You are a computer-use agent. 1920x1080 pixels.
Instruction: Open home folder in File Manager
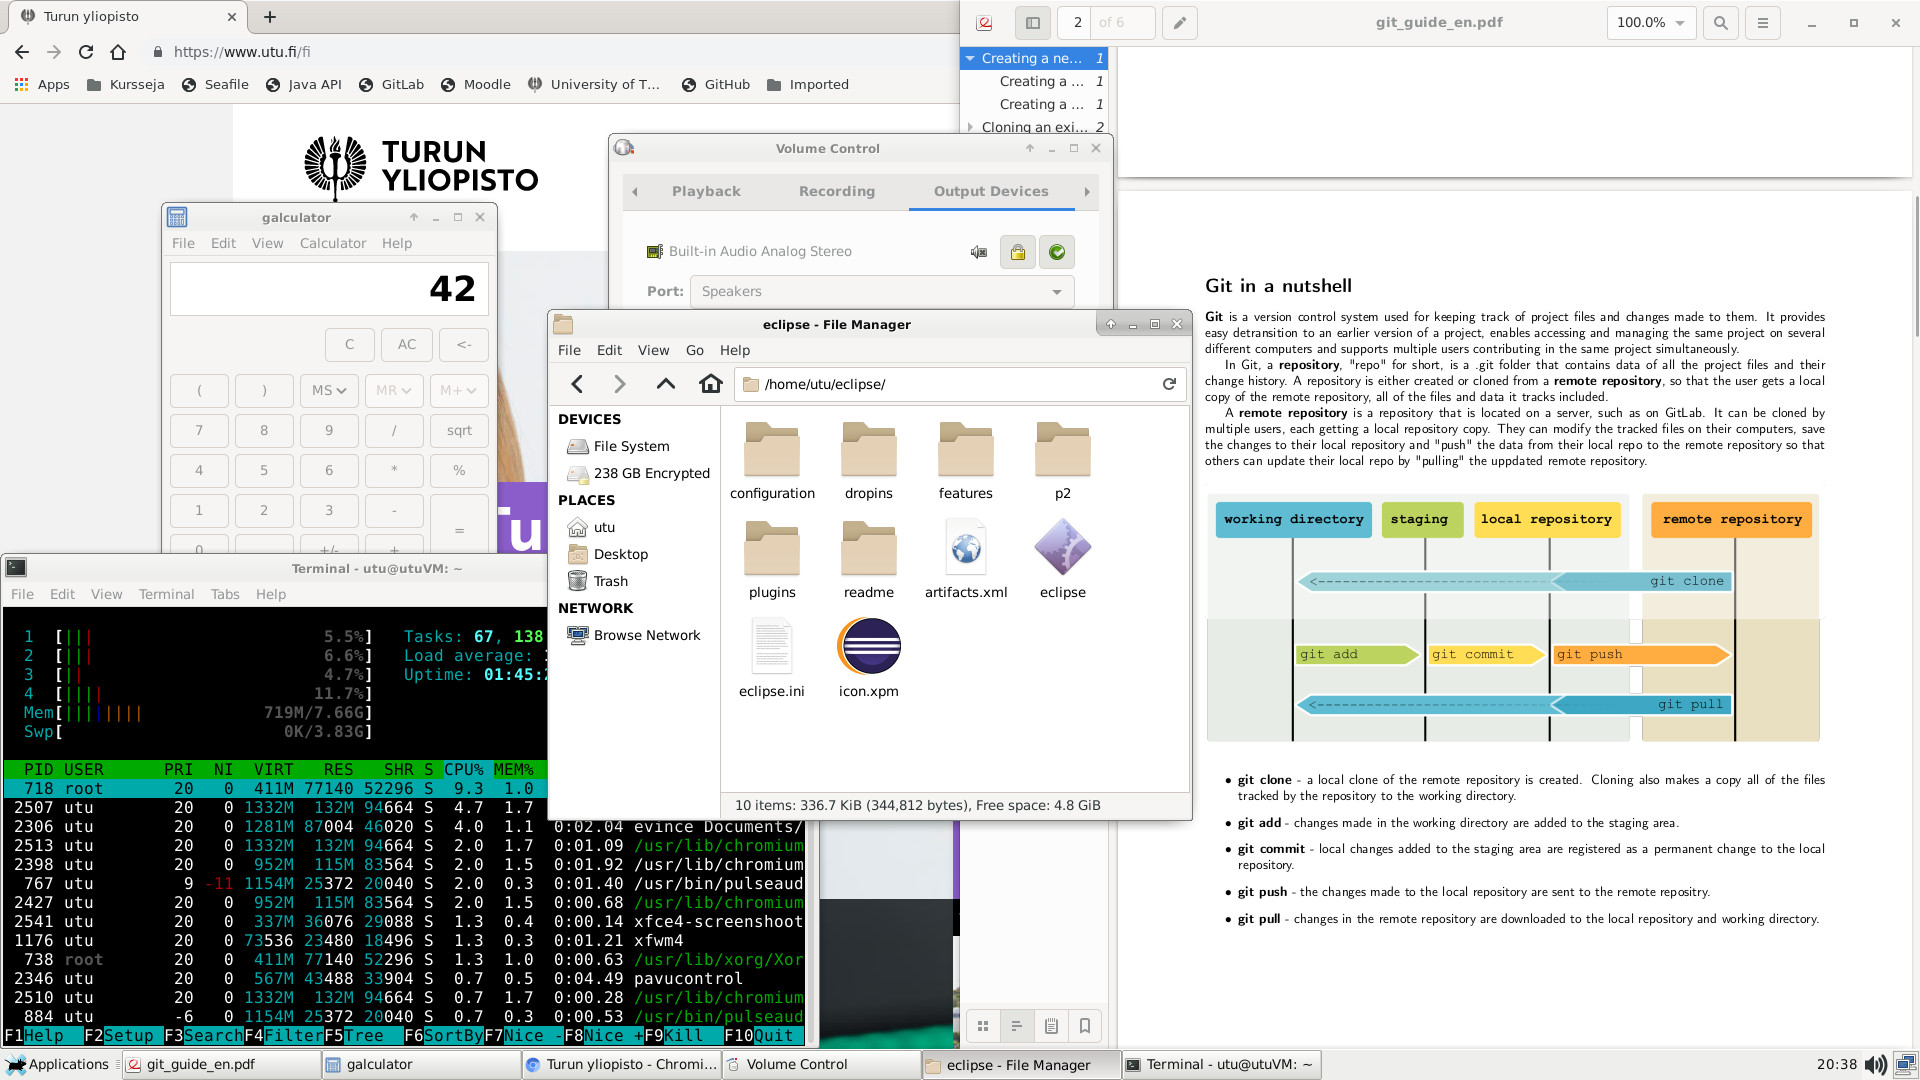coord(710,384)
